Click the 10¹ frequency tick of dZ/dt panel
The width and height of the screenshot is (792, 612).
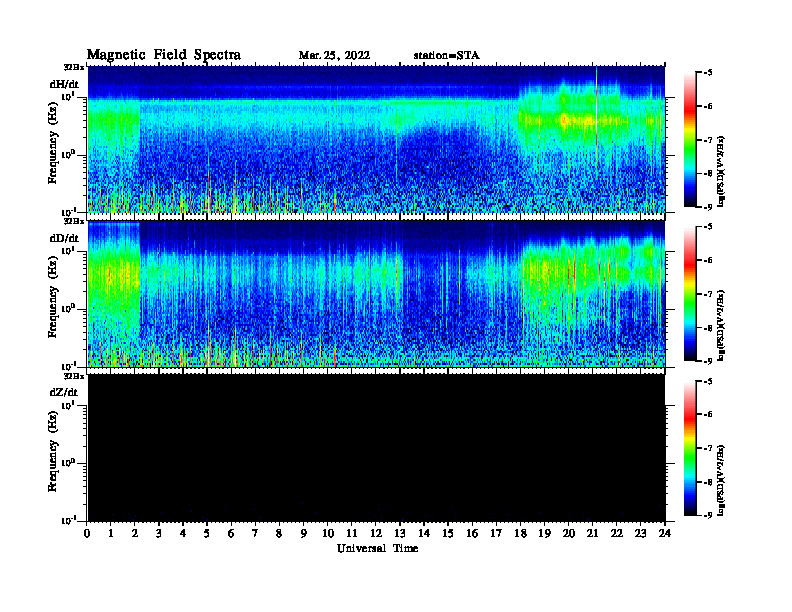coord(68,405)
